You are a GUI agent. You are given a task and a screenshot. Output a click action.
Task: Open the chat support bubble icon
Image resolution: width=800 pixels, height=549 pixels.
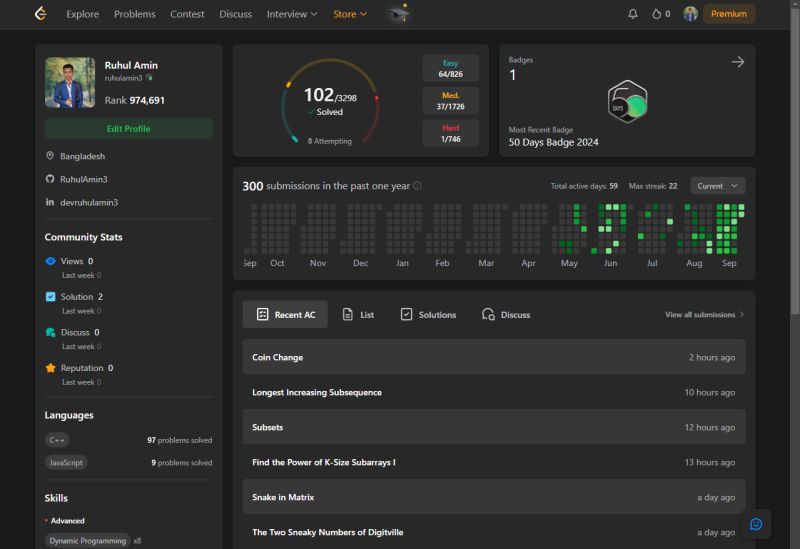(755, 524)
